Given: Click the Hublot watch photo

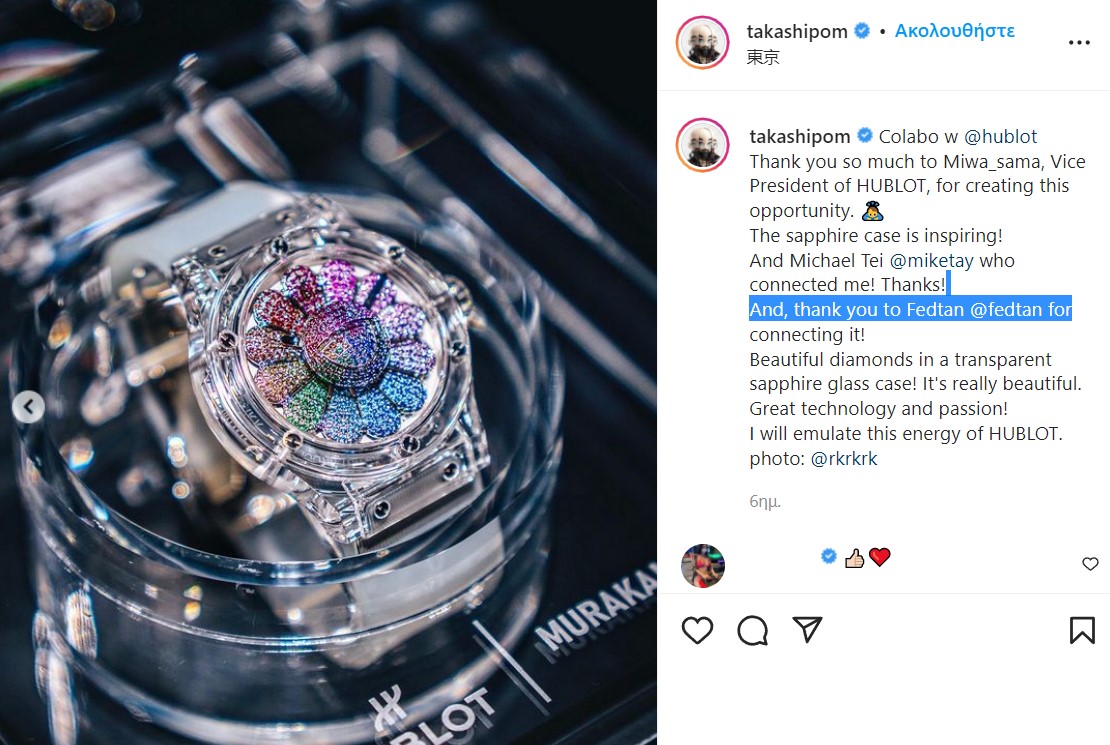Looking at the screenshot, I should click(328, 372).
